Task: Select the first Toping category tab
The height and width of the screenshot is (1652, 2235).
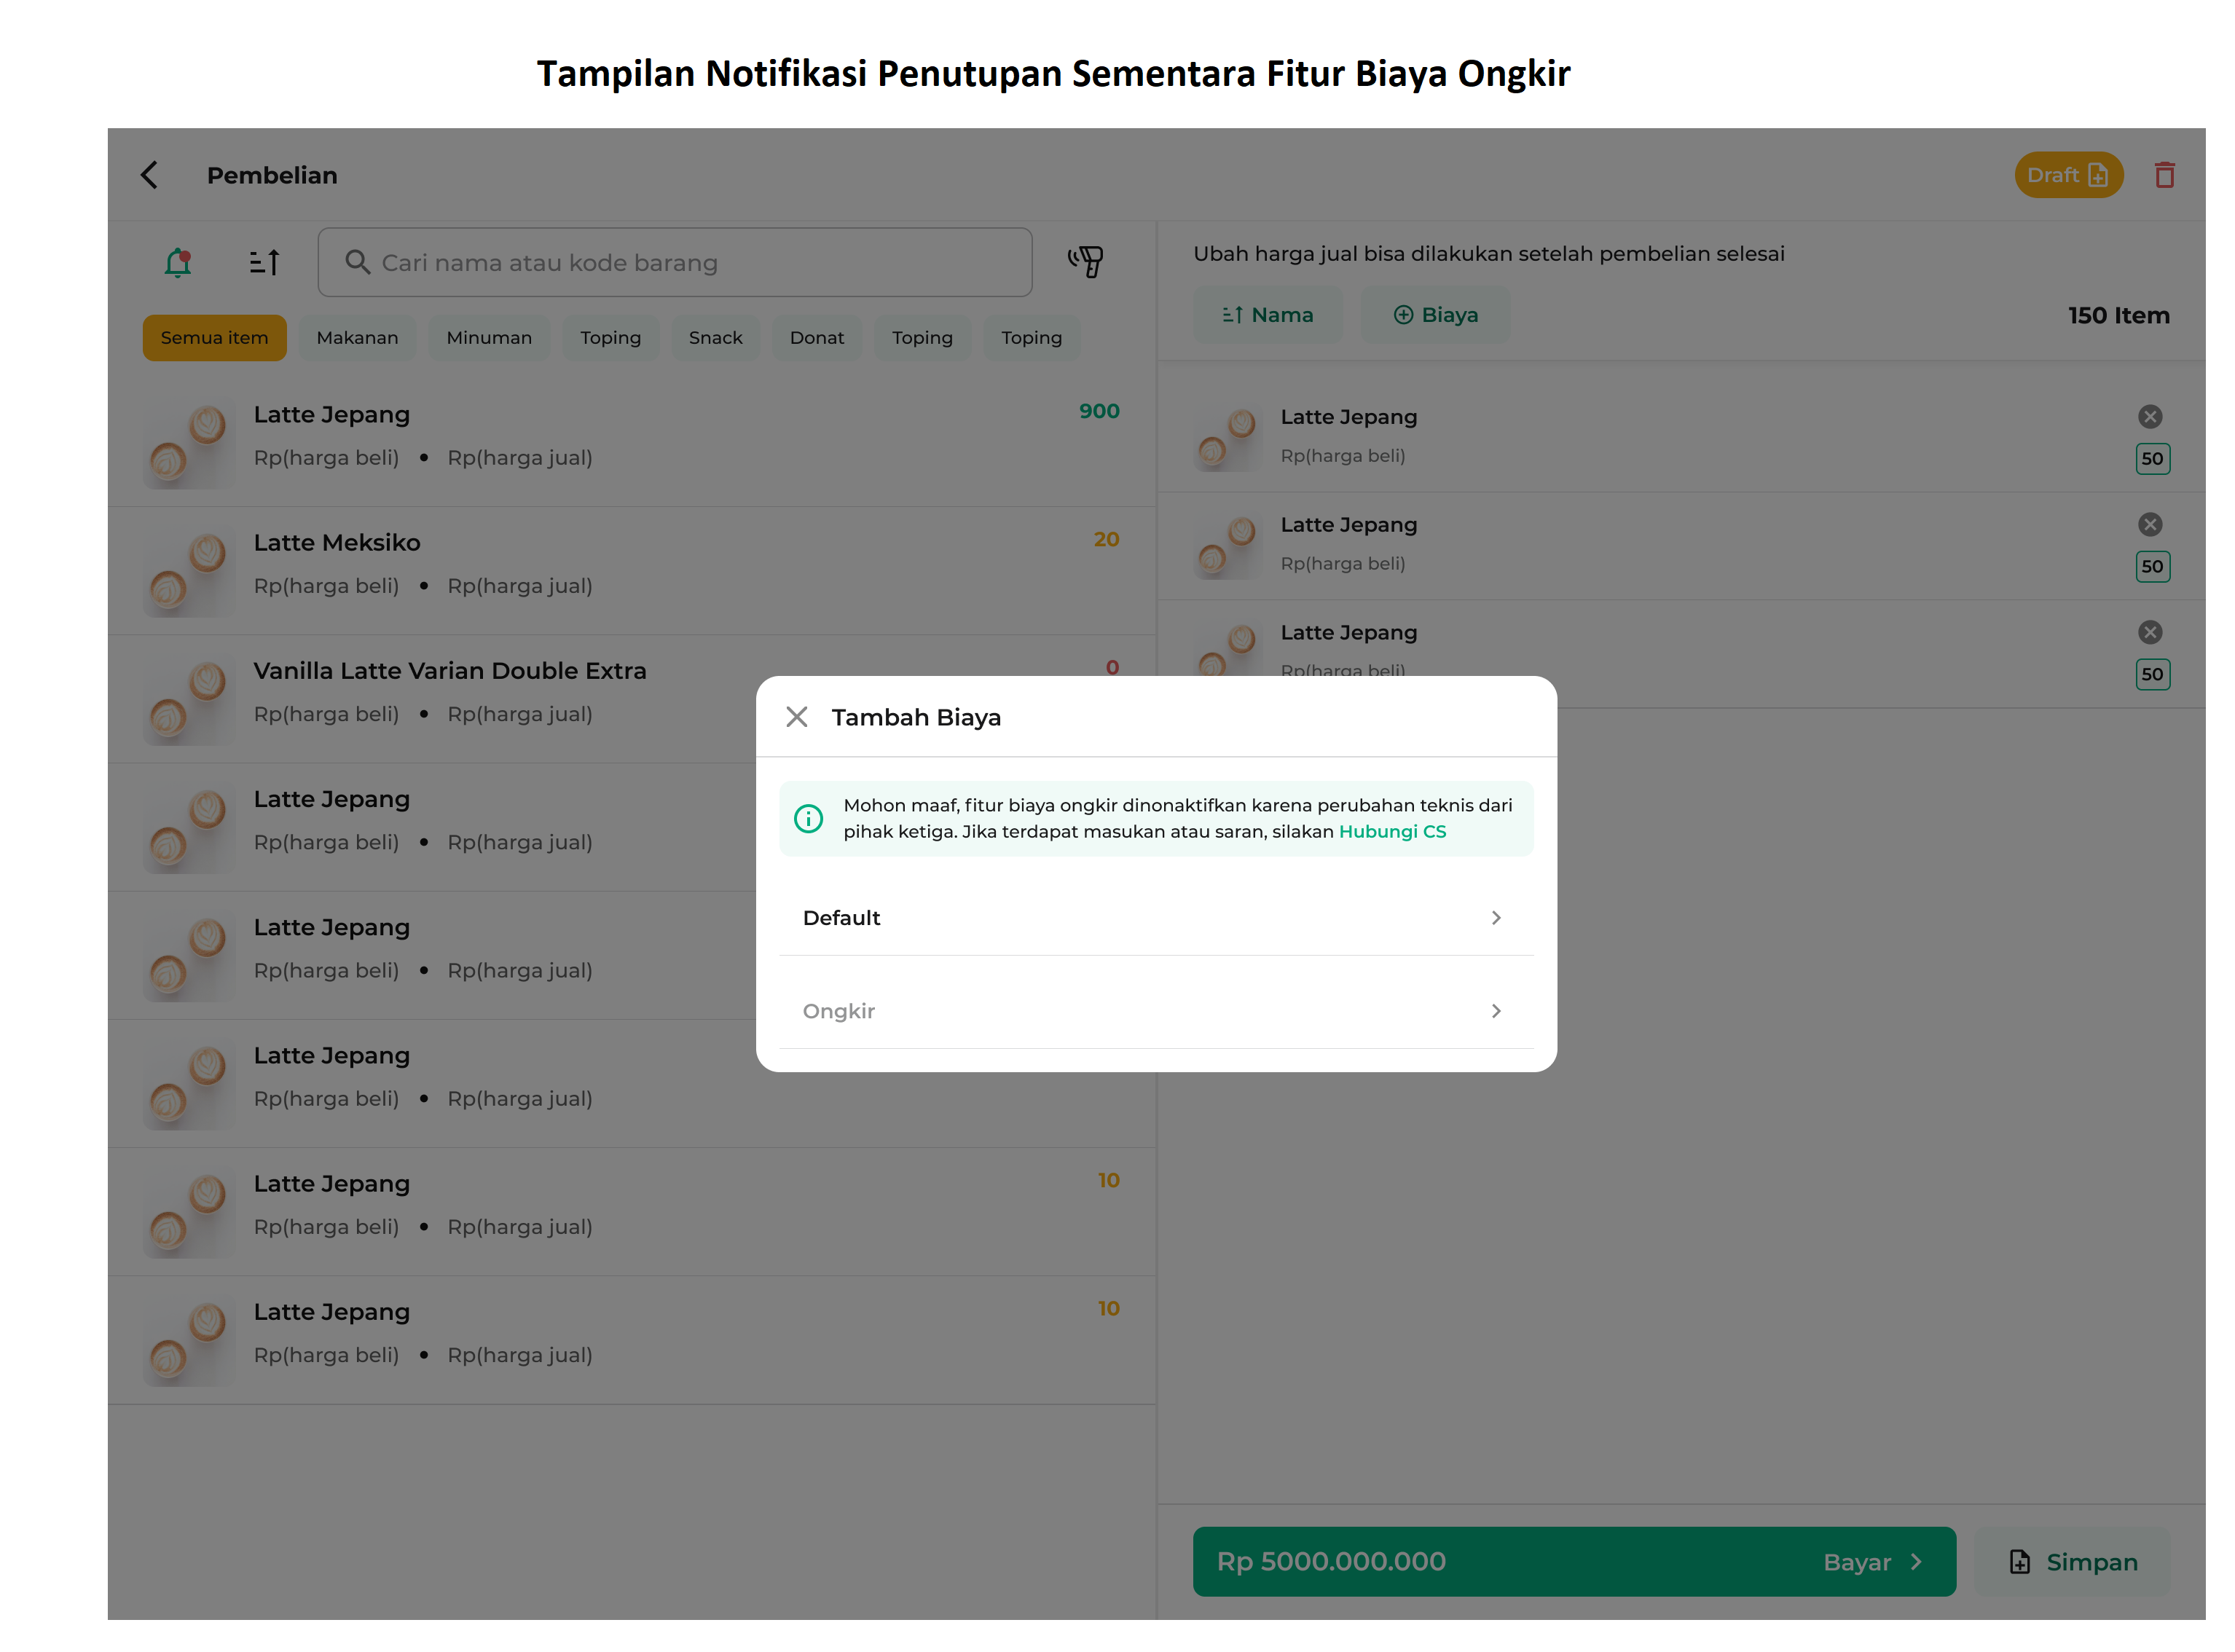Action: click(x=610, y=338)
